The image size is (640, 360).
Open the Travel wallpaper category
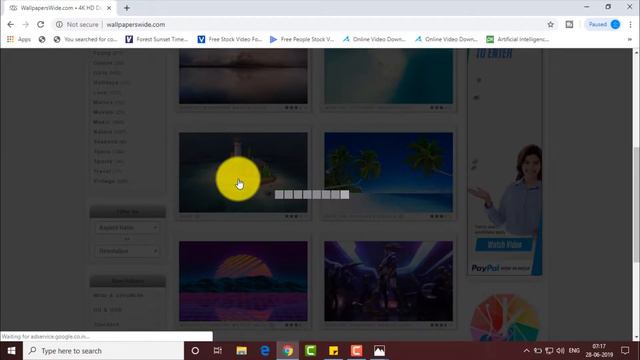pyautogui.click(x=107, y=171)
